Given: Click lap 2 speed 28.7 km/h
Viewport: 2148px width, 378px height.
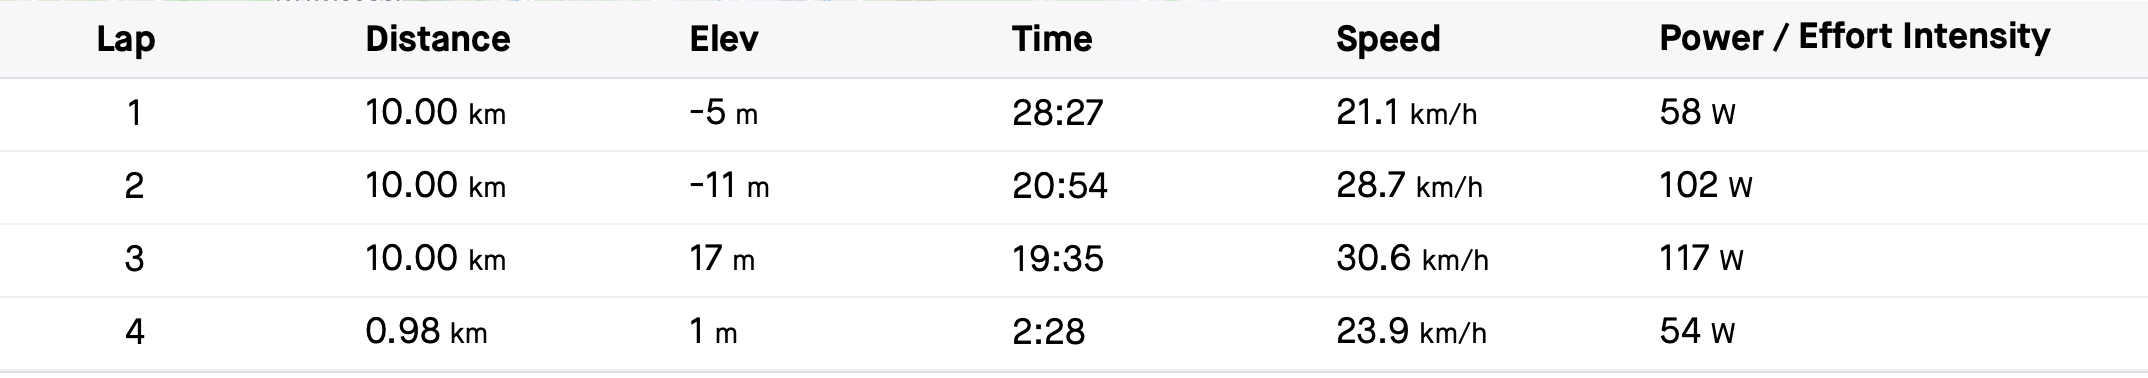Looking at the screenshot, I should [1409, 186].
